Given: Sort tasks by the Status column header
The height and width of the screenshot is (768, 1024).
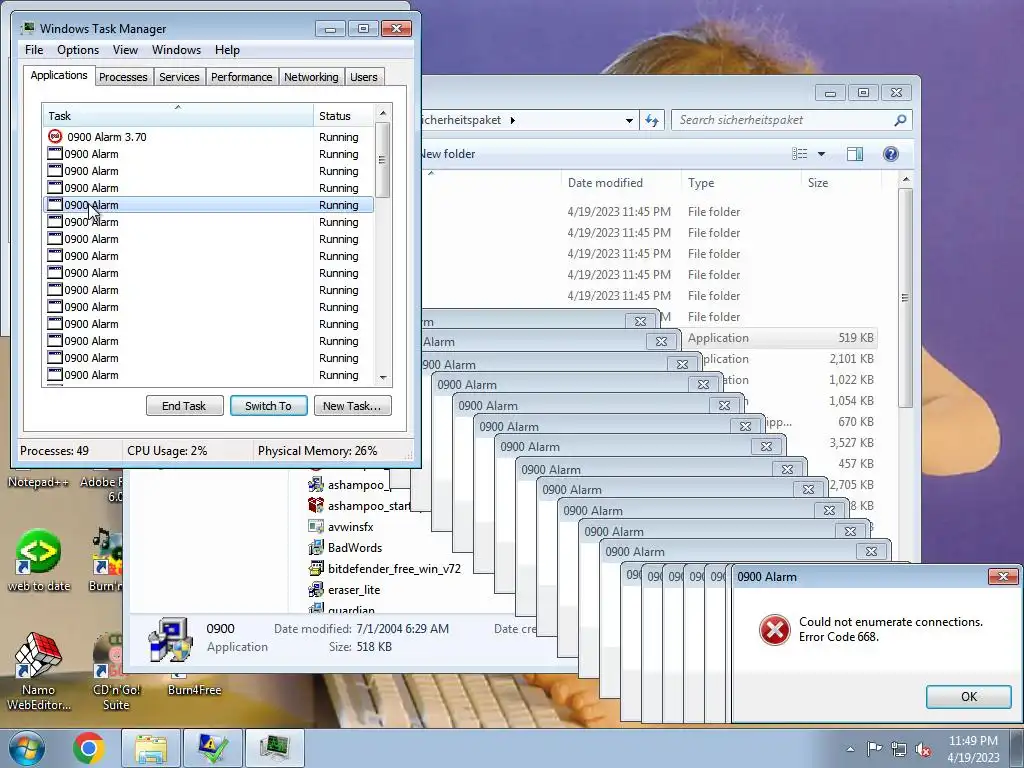Looking at the screenshot, I should [344, 116].
